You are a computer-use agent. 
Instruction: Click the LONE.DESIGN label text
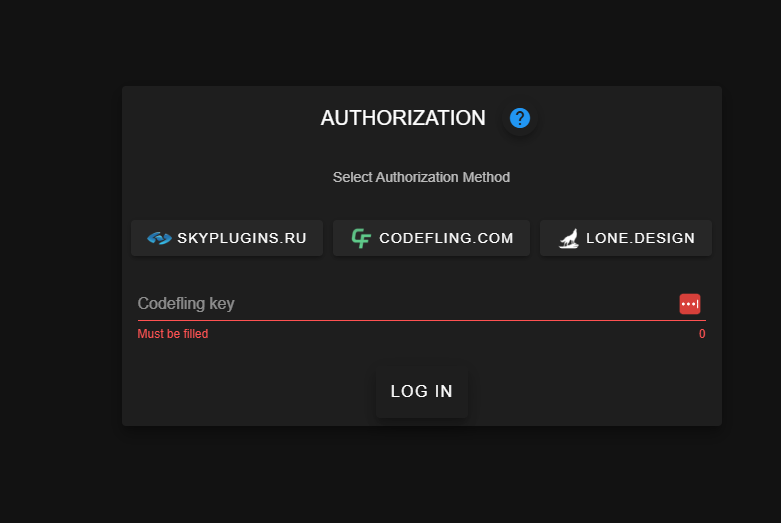click(x=640, y=239)
